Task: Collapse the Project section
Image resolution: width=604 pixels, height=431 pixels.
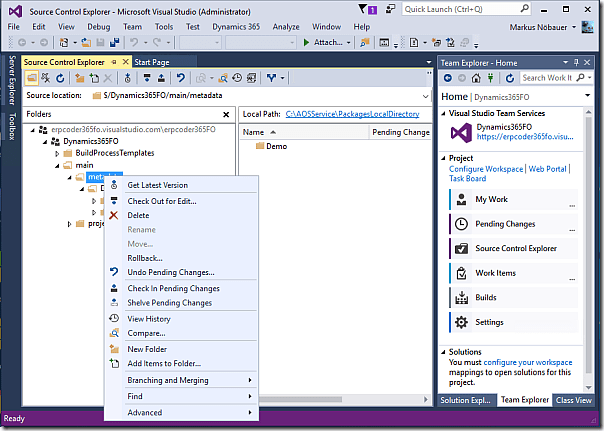Action: click(x=443, y=158)
